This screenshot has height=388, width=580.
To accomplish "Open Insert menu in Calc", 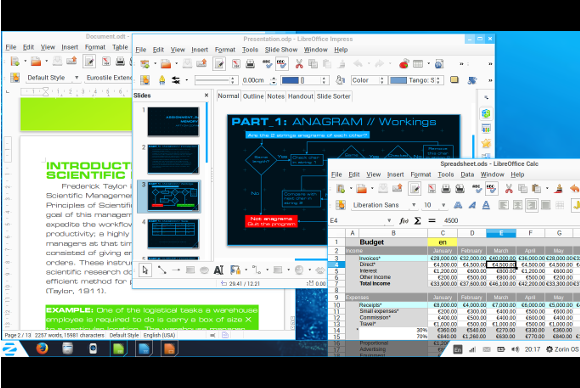I will [x=395, y=174].
